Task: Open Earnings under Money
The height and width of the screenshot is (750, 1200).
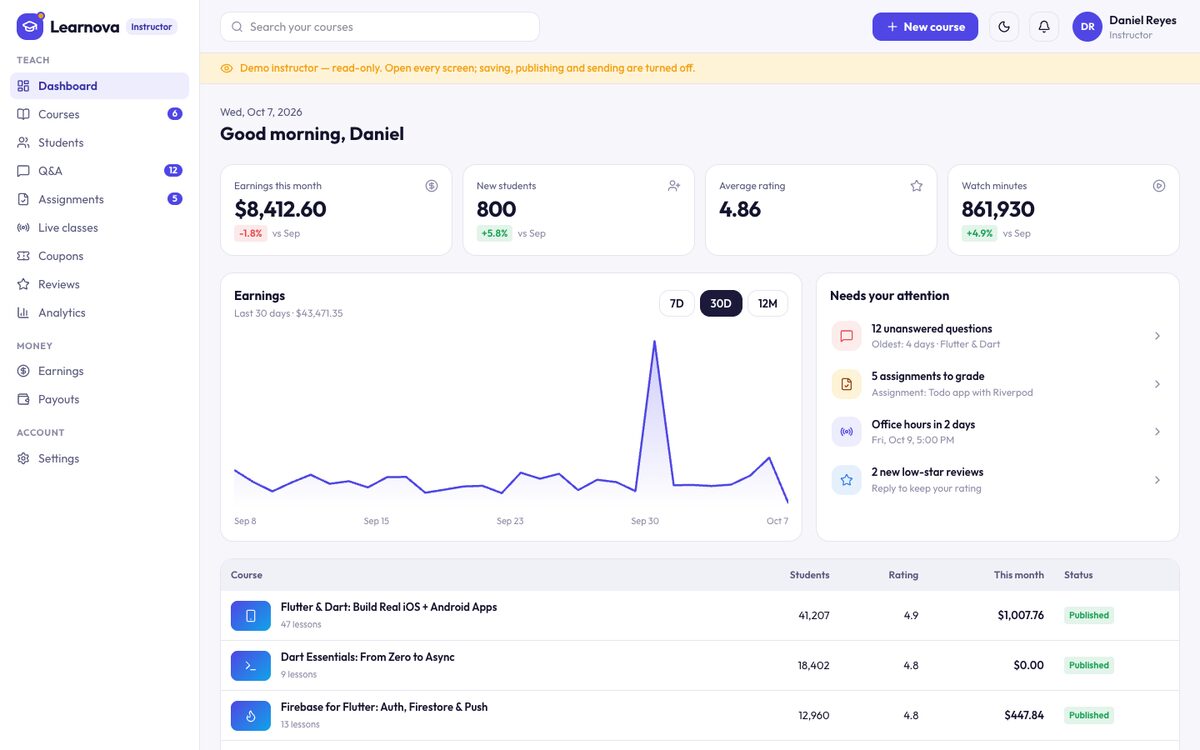Action: coord(99,371)
